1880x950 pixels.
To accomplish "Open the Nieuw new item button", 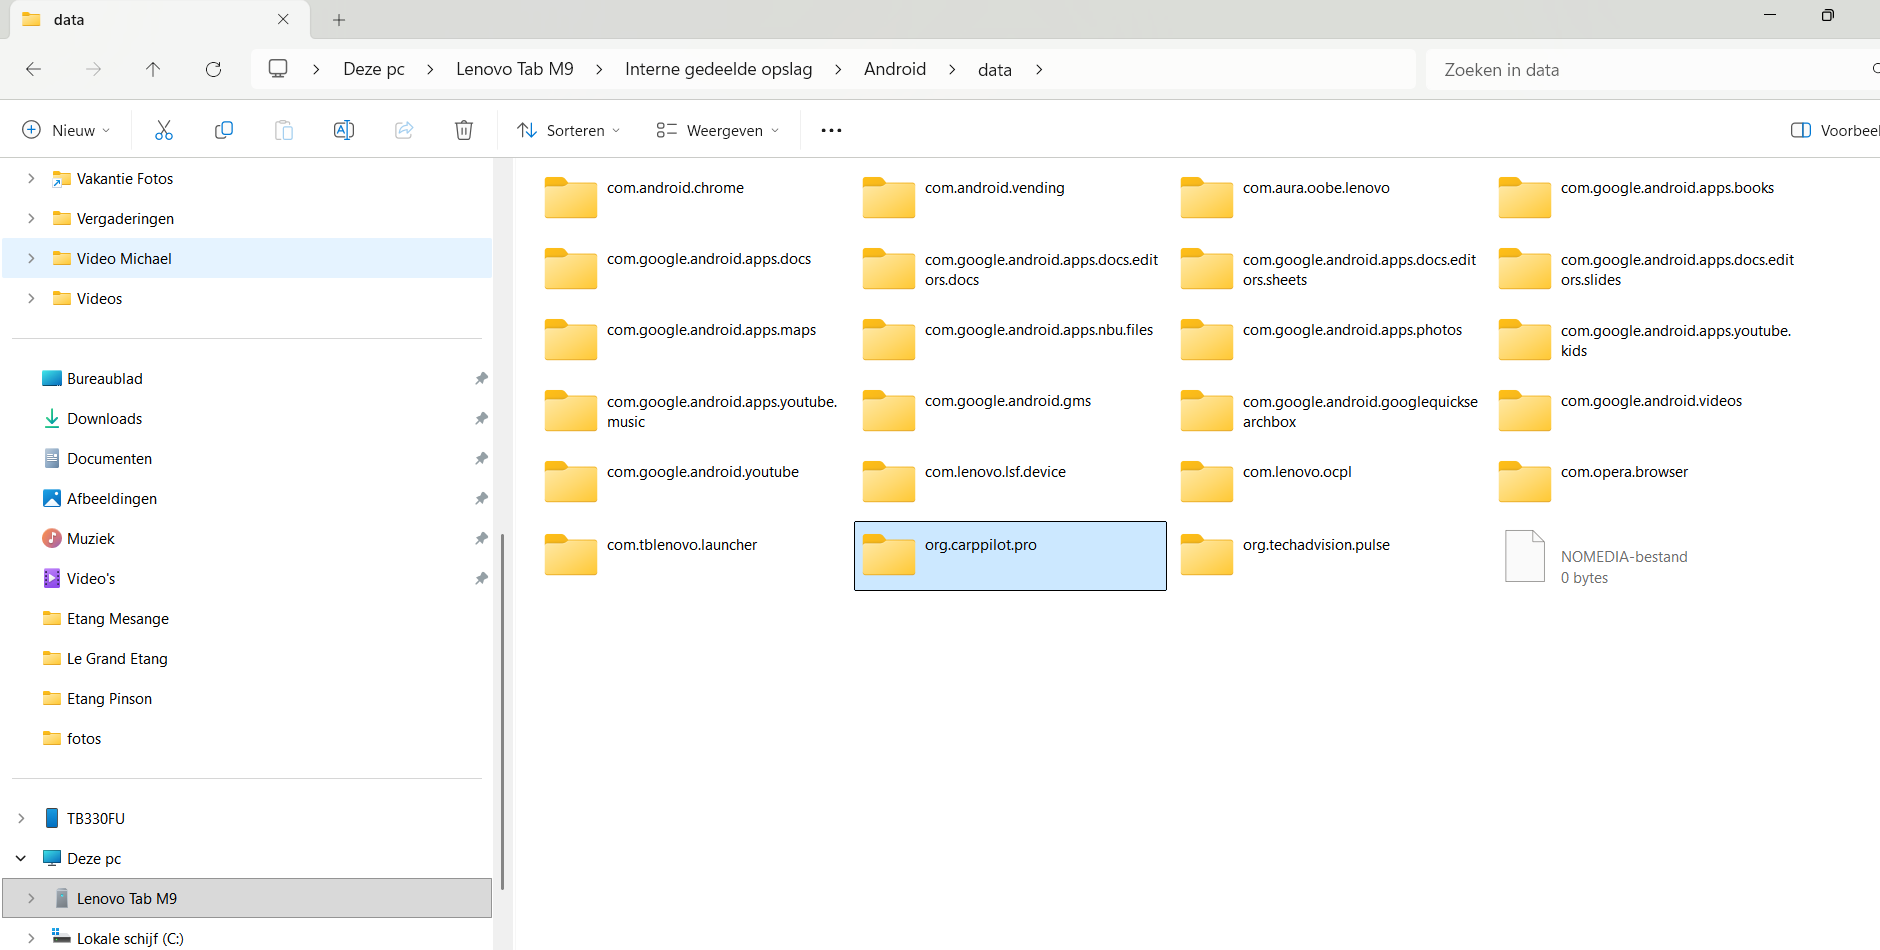I will [66, 130].
